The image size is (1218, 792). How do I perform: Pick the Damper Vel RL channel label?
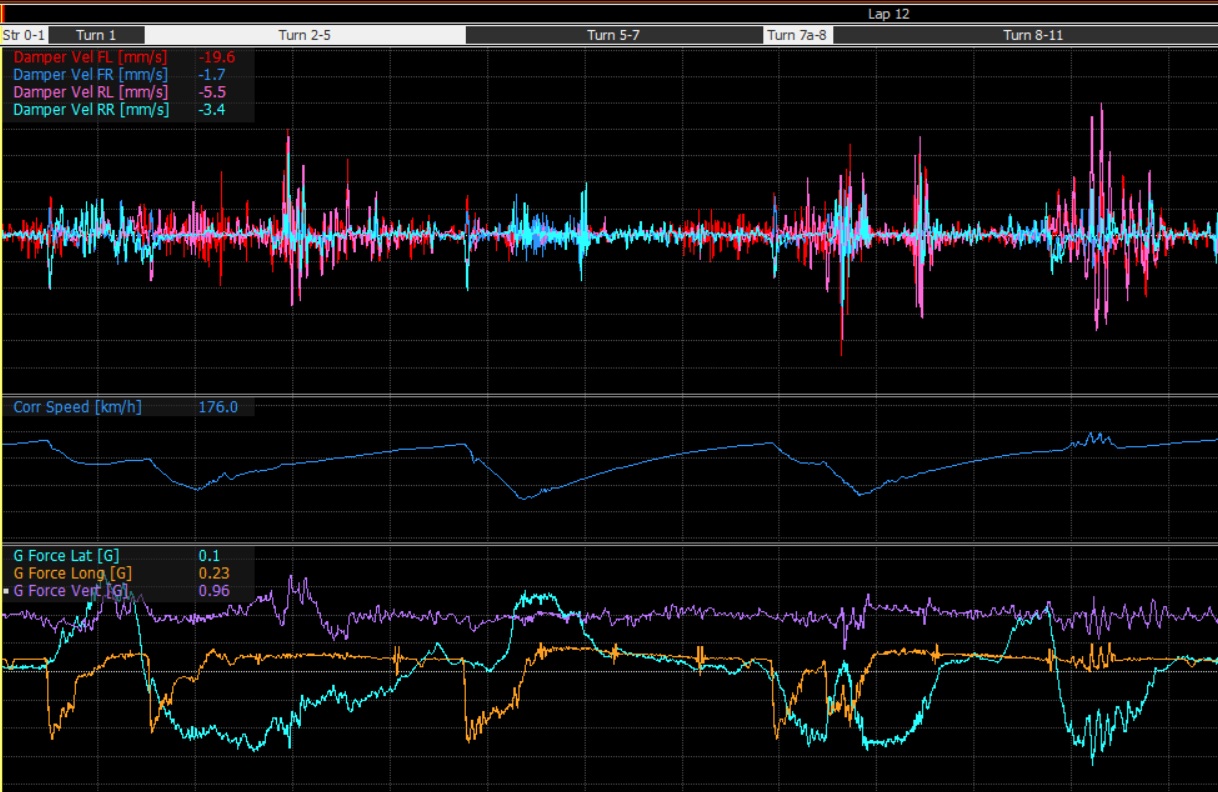pos(90,92)
